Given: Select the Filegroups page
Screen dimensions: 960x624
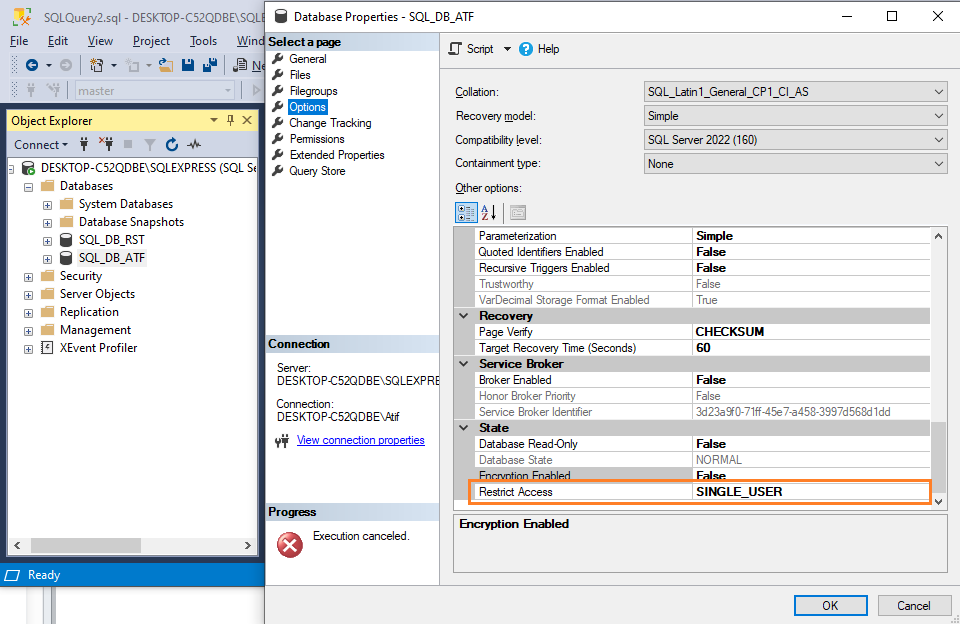Looking at the screenshot, I should click(x=313, y=91).
